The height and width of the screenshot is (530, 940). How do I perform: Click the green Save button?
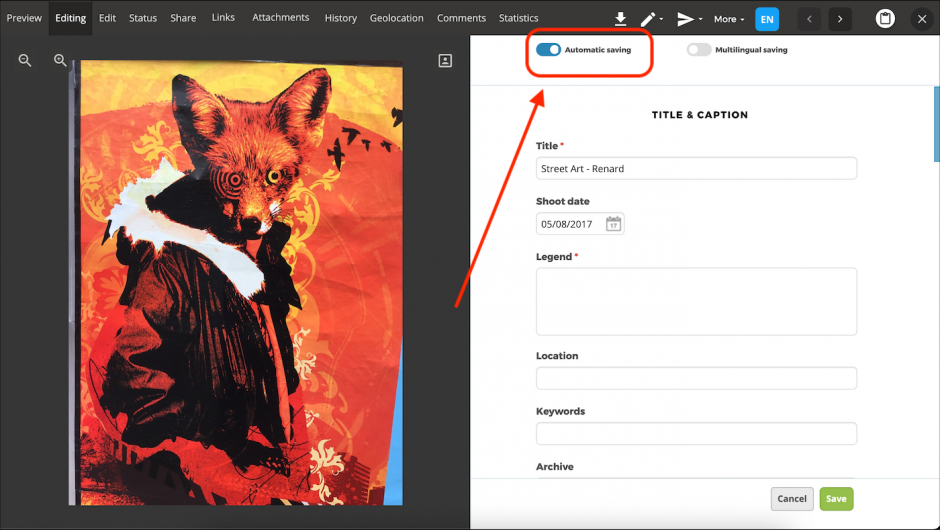836,499
